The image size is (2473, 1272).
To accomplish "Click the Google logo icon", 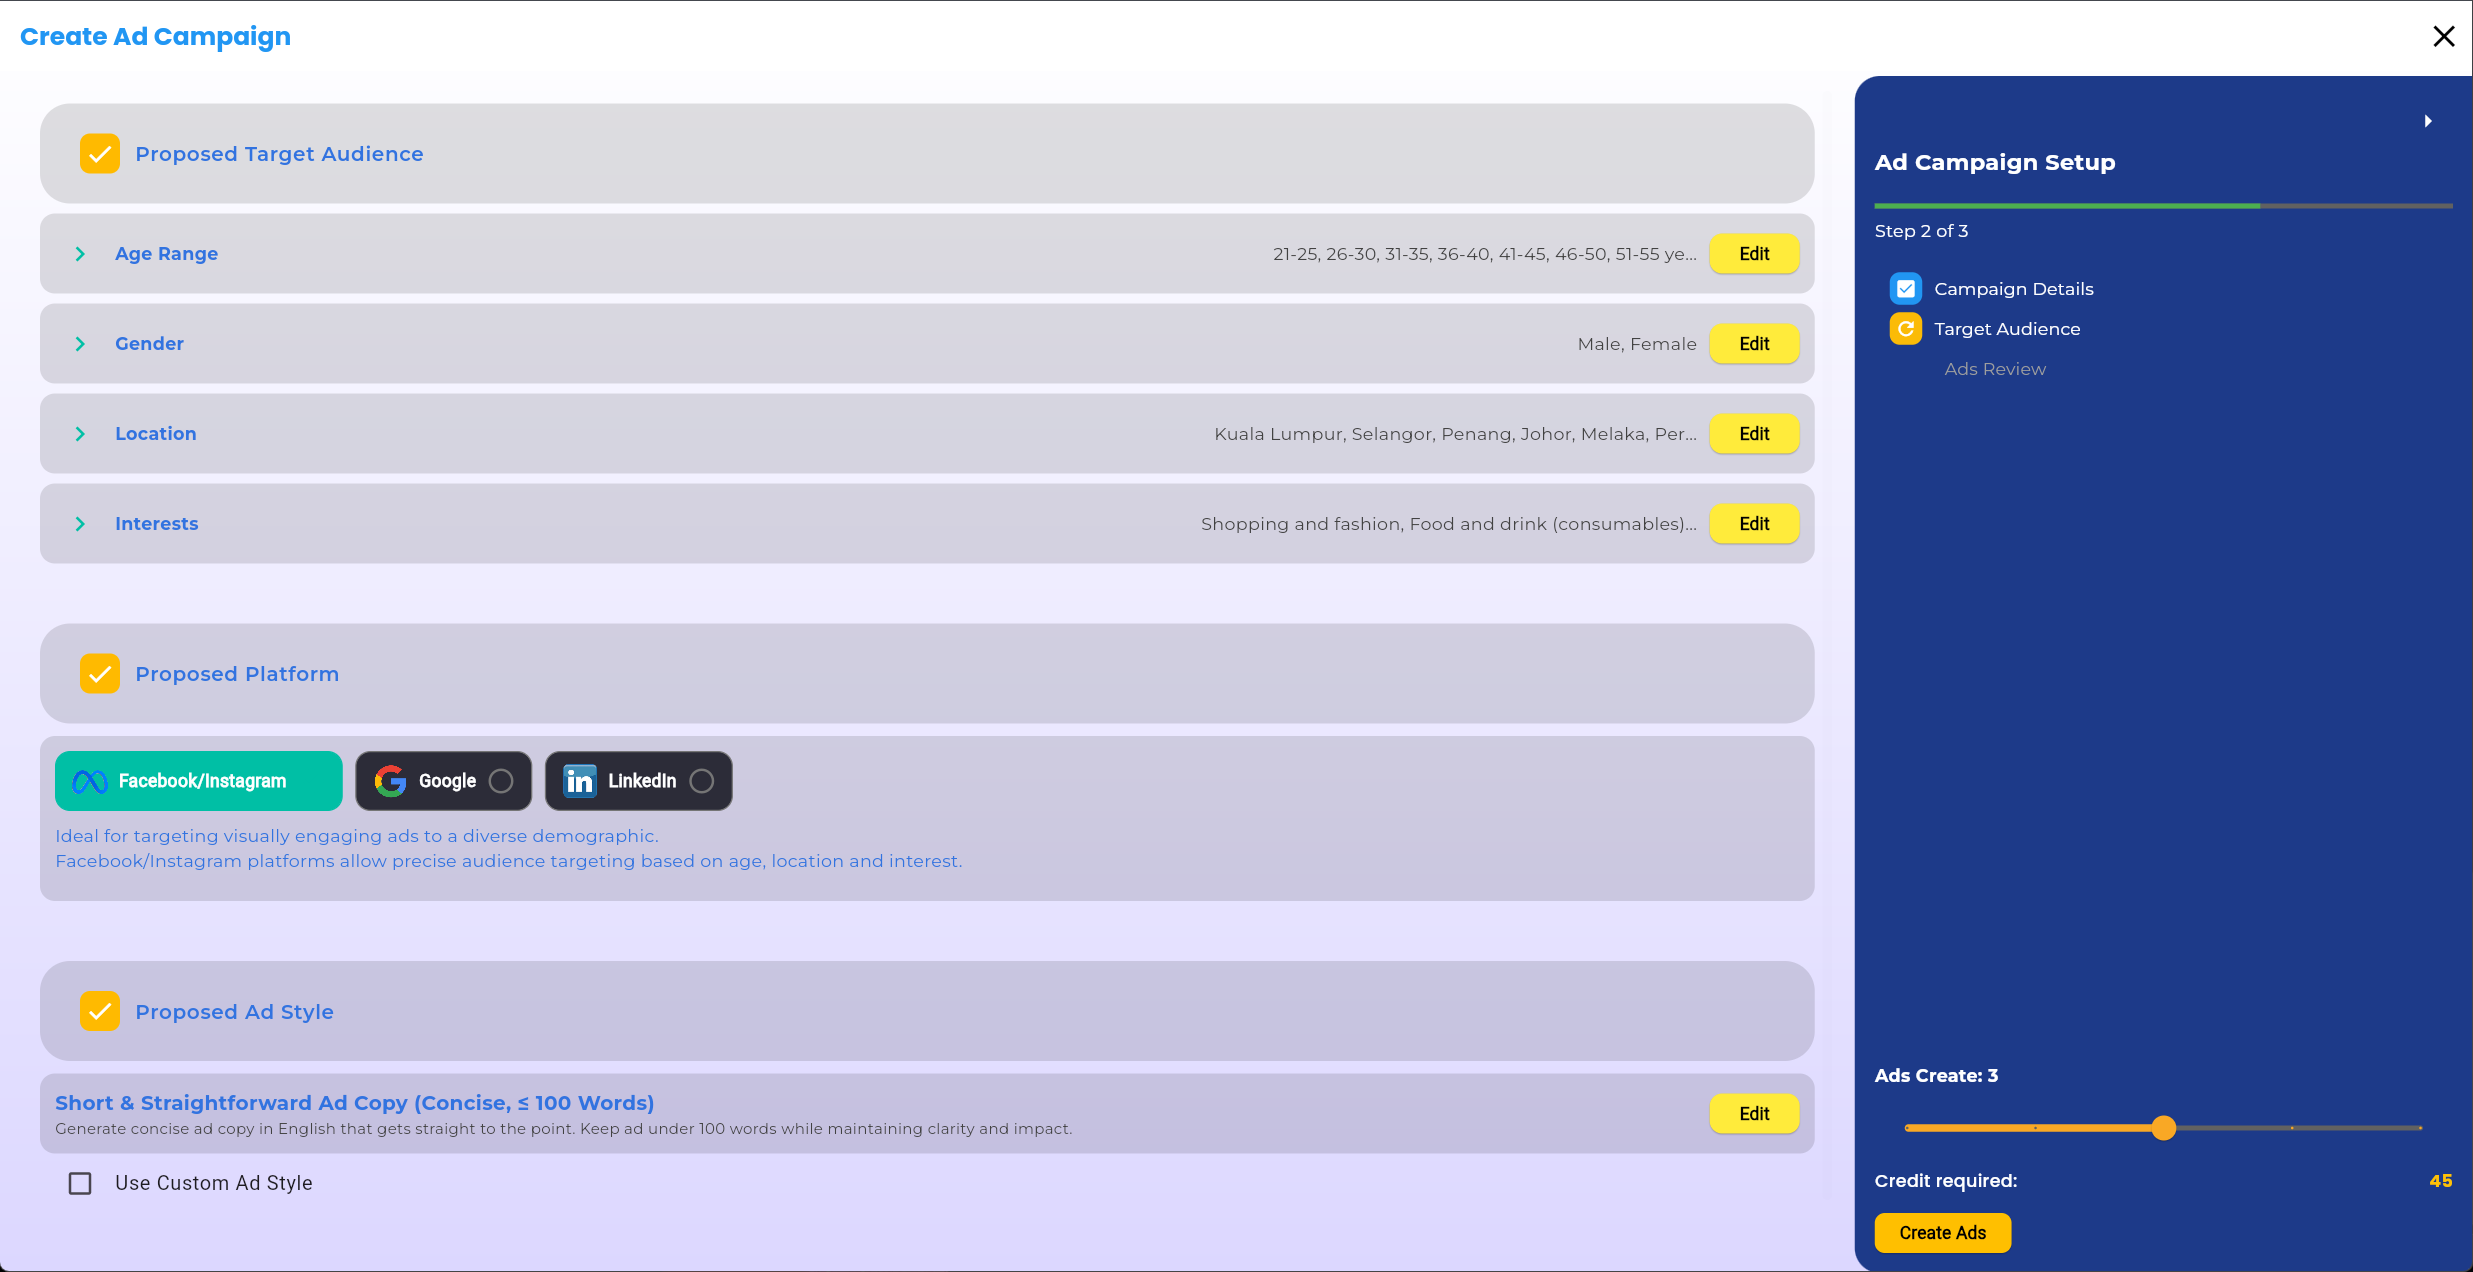I will click(390, 781).
